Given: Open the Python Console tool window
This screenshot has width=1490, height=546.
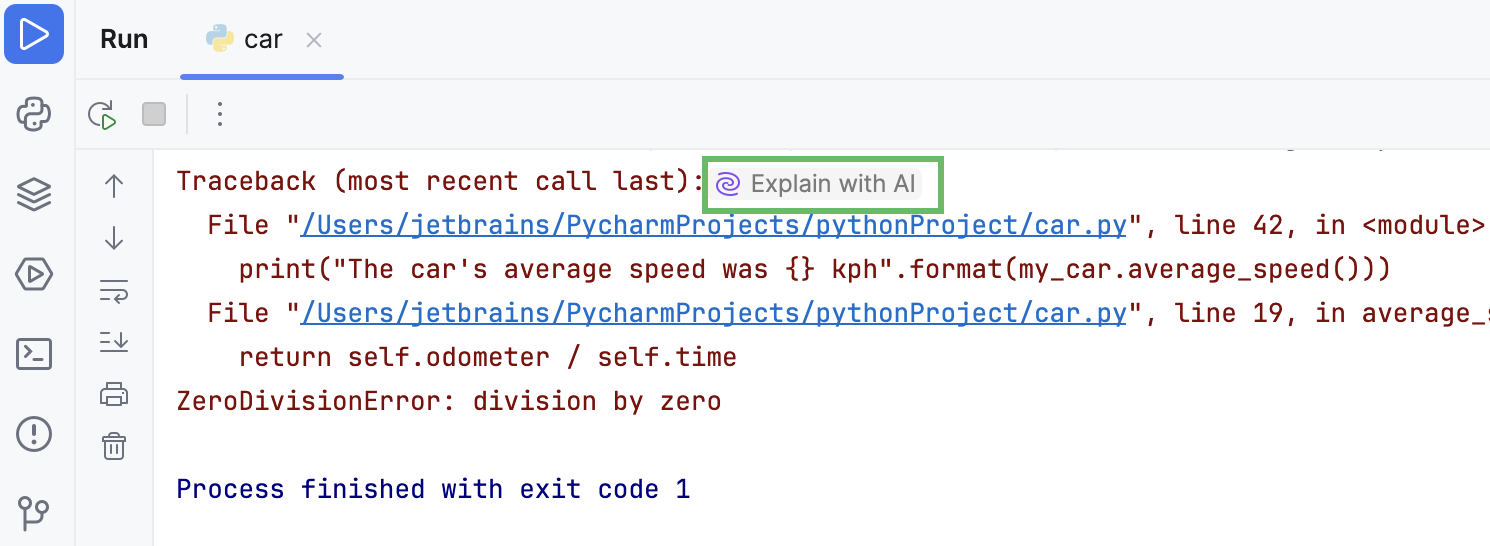Looking at the screenshot, I should pos(34,115).
